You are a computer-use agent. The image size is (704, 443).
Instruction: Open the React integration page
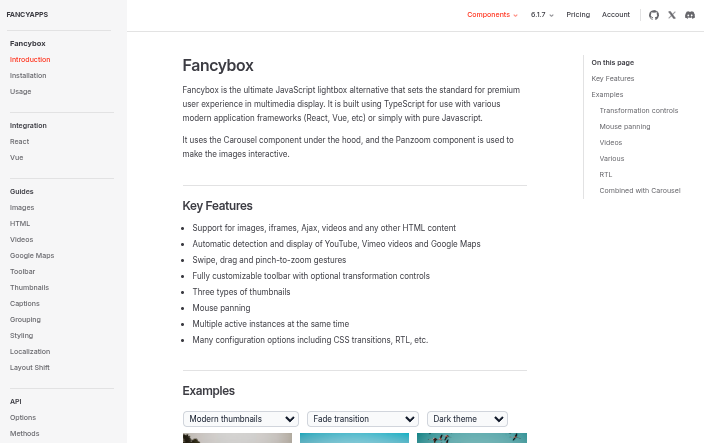point(19,141)
